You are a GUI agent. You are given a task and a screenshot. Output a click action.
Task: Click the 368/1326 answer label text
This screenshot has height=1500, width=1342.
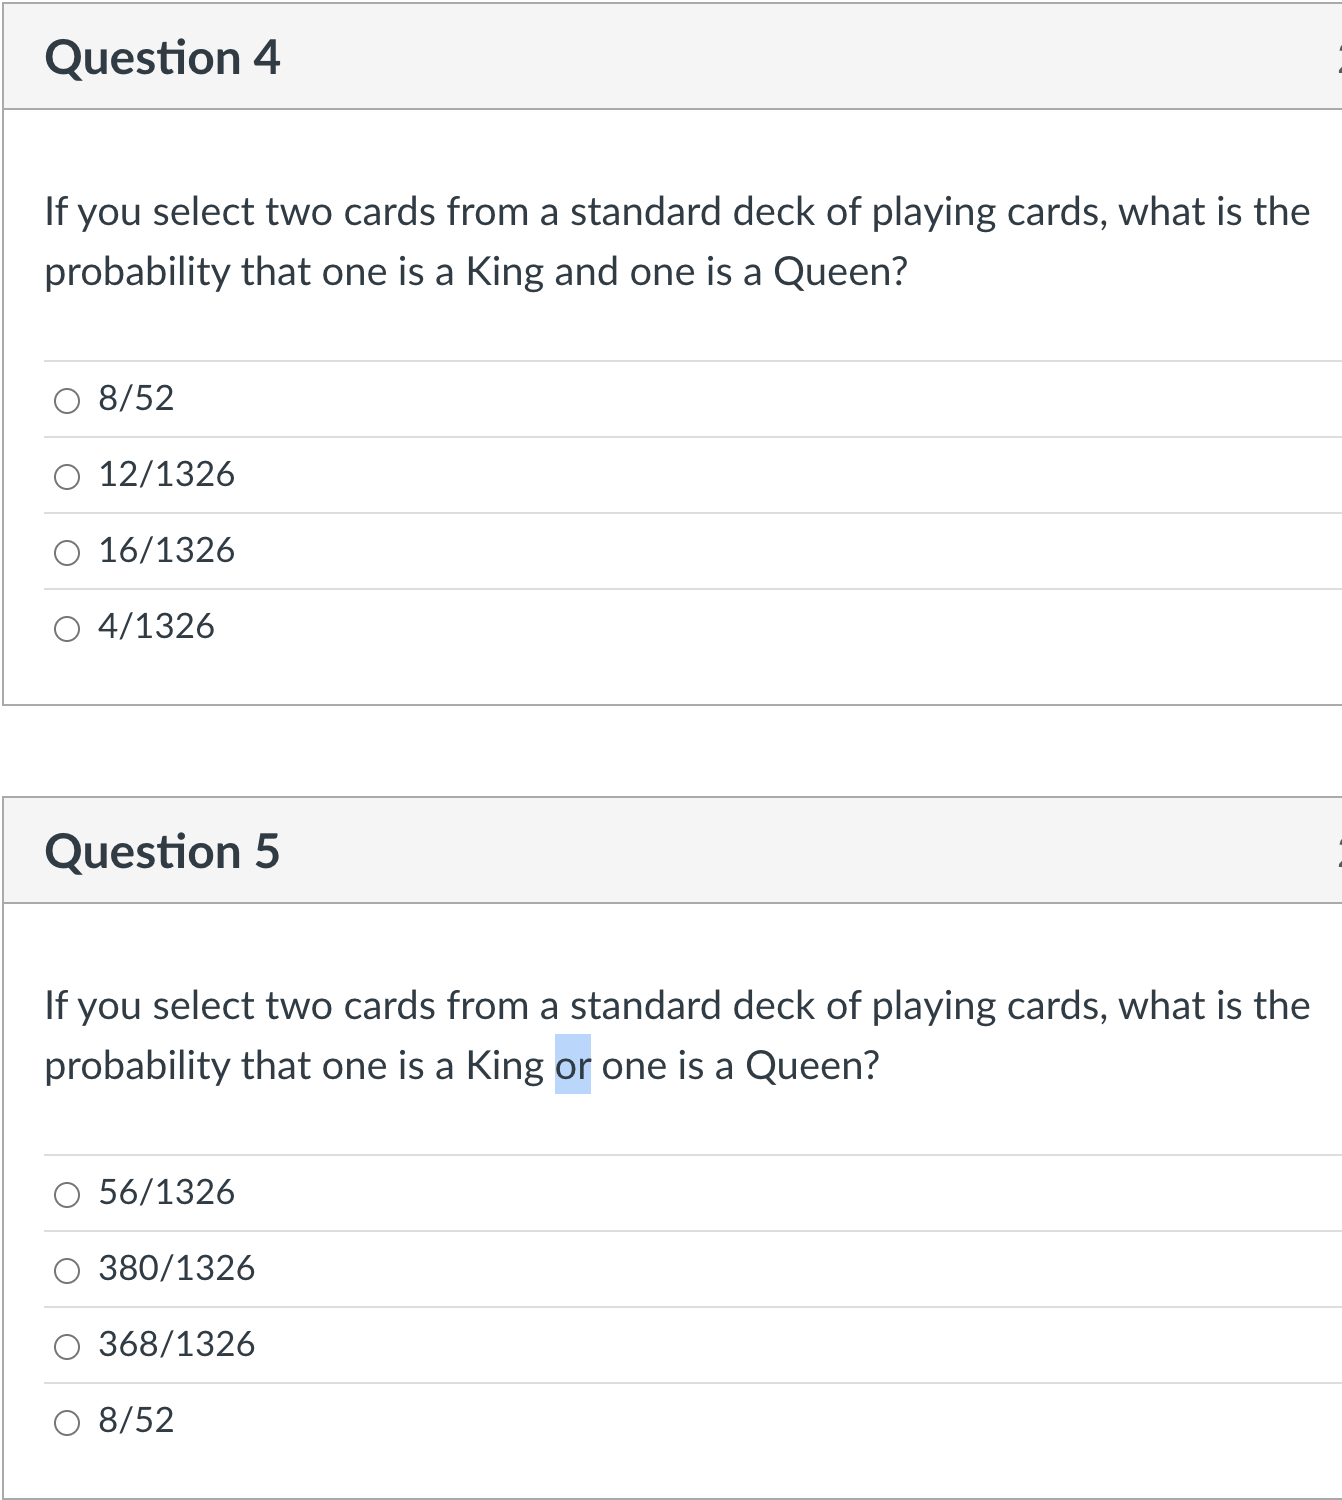pos(176,1345)
